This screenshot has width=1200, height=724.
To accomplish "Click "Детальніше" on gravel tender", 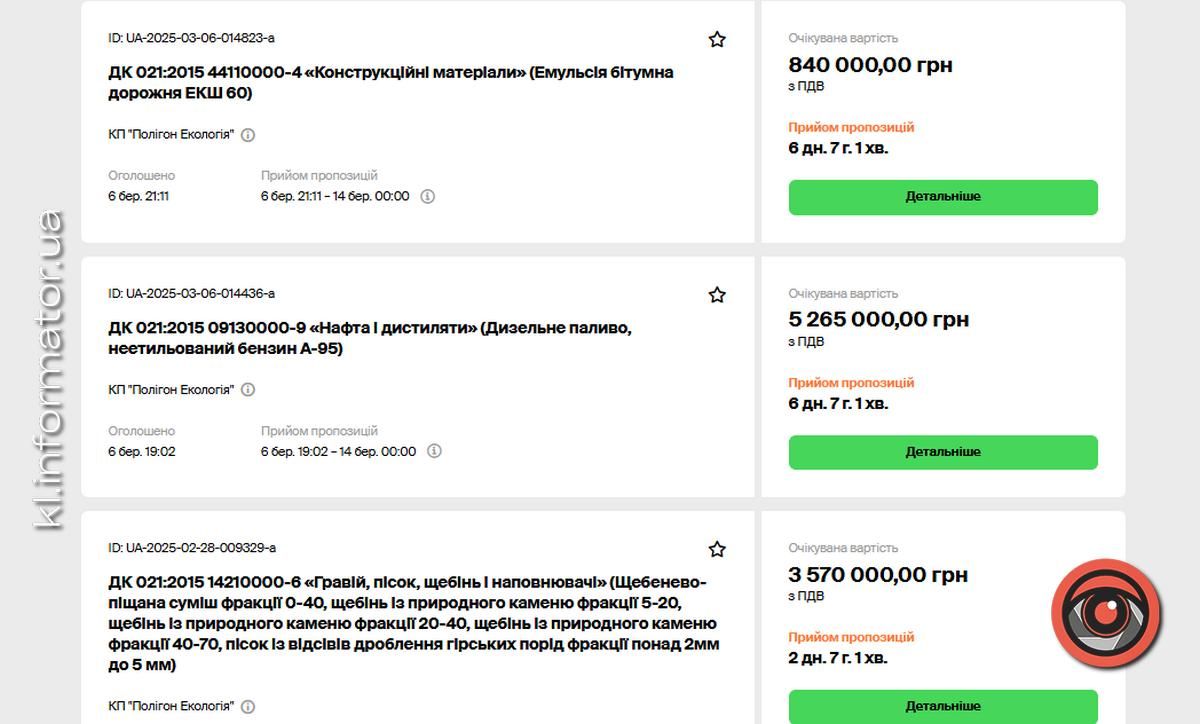I will click(943, 707).
